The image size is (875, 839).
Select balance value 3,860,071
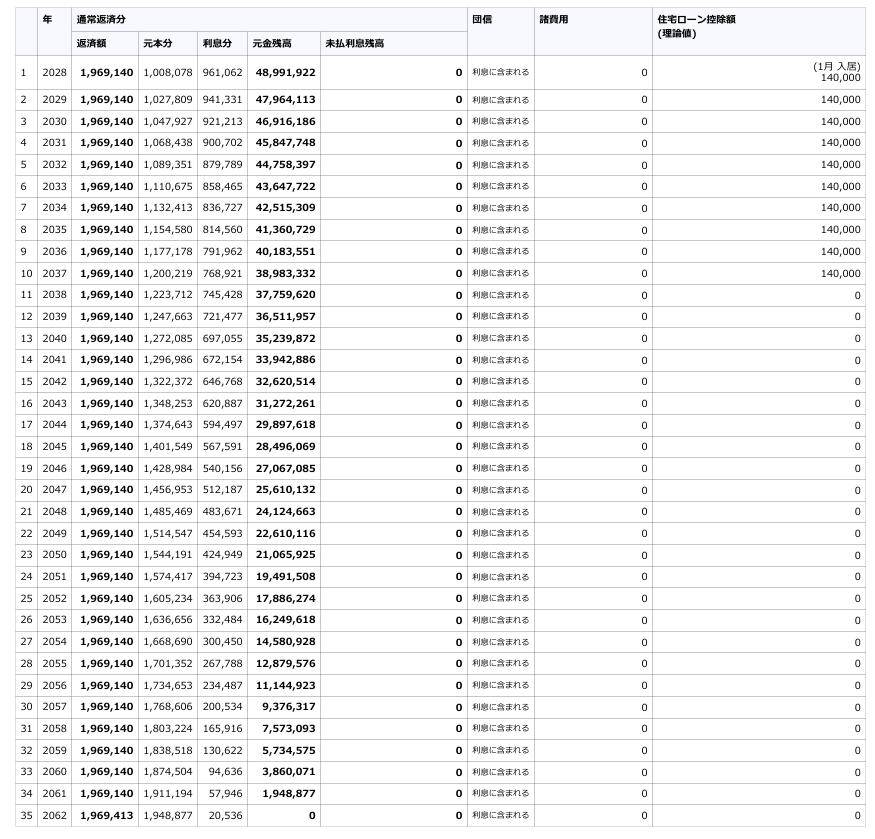pos(289,771)
